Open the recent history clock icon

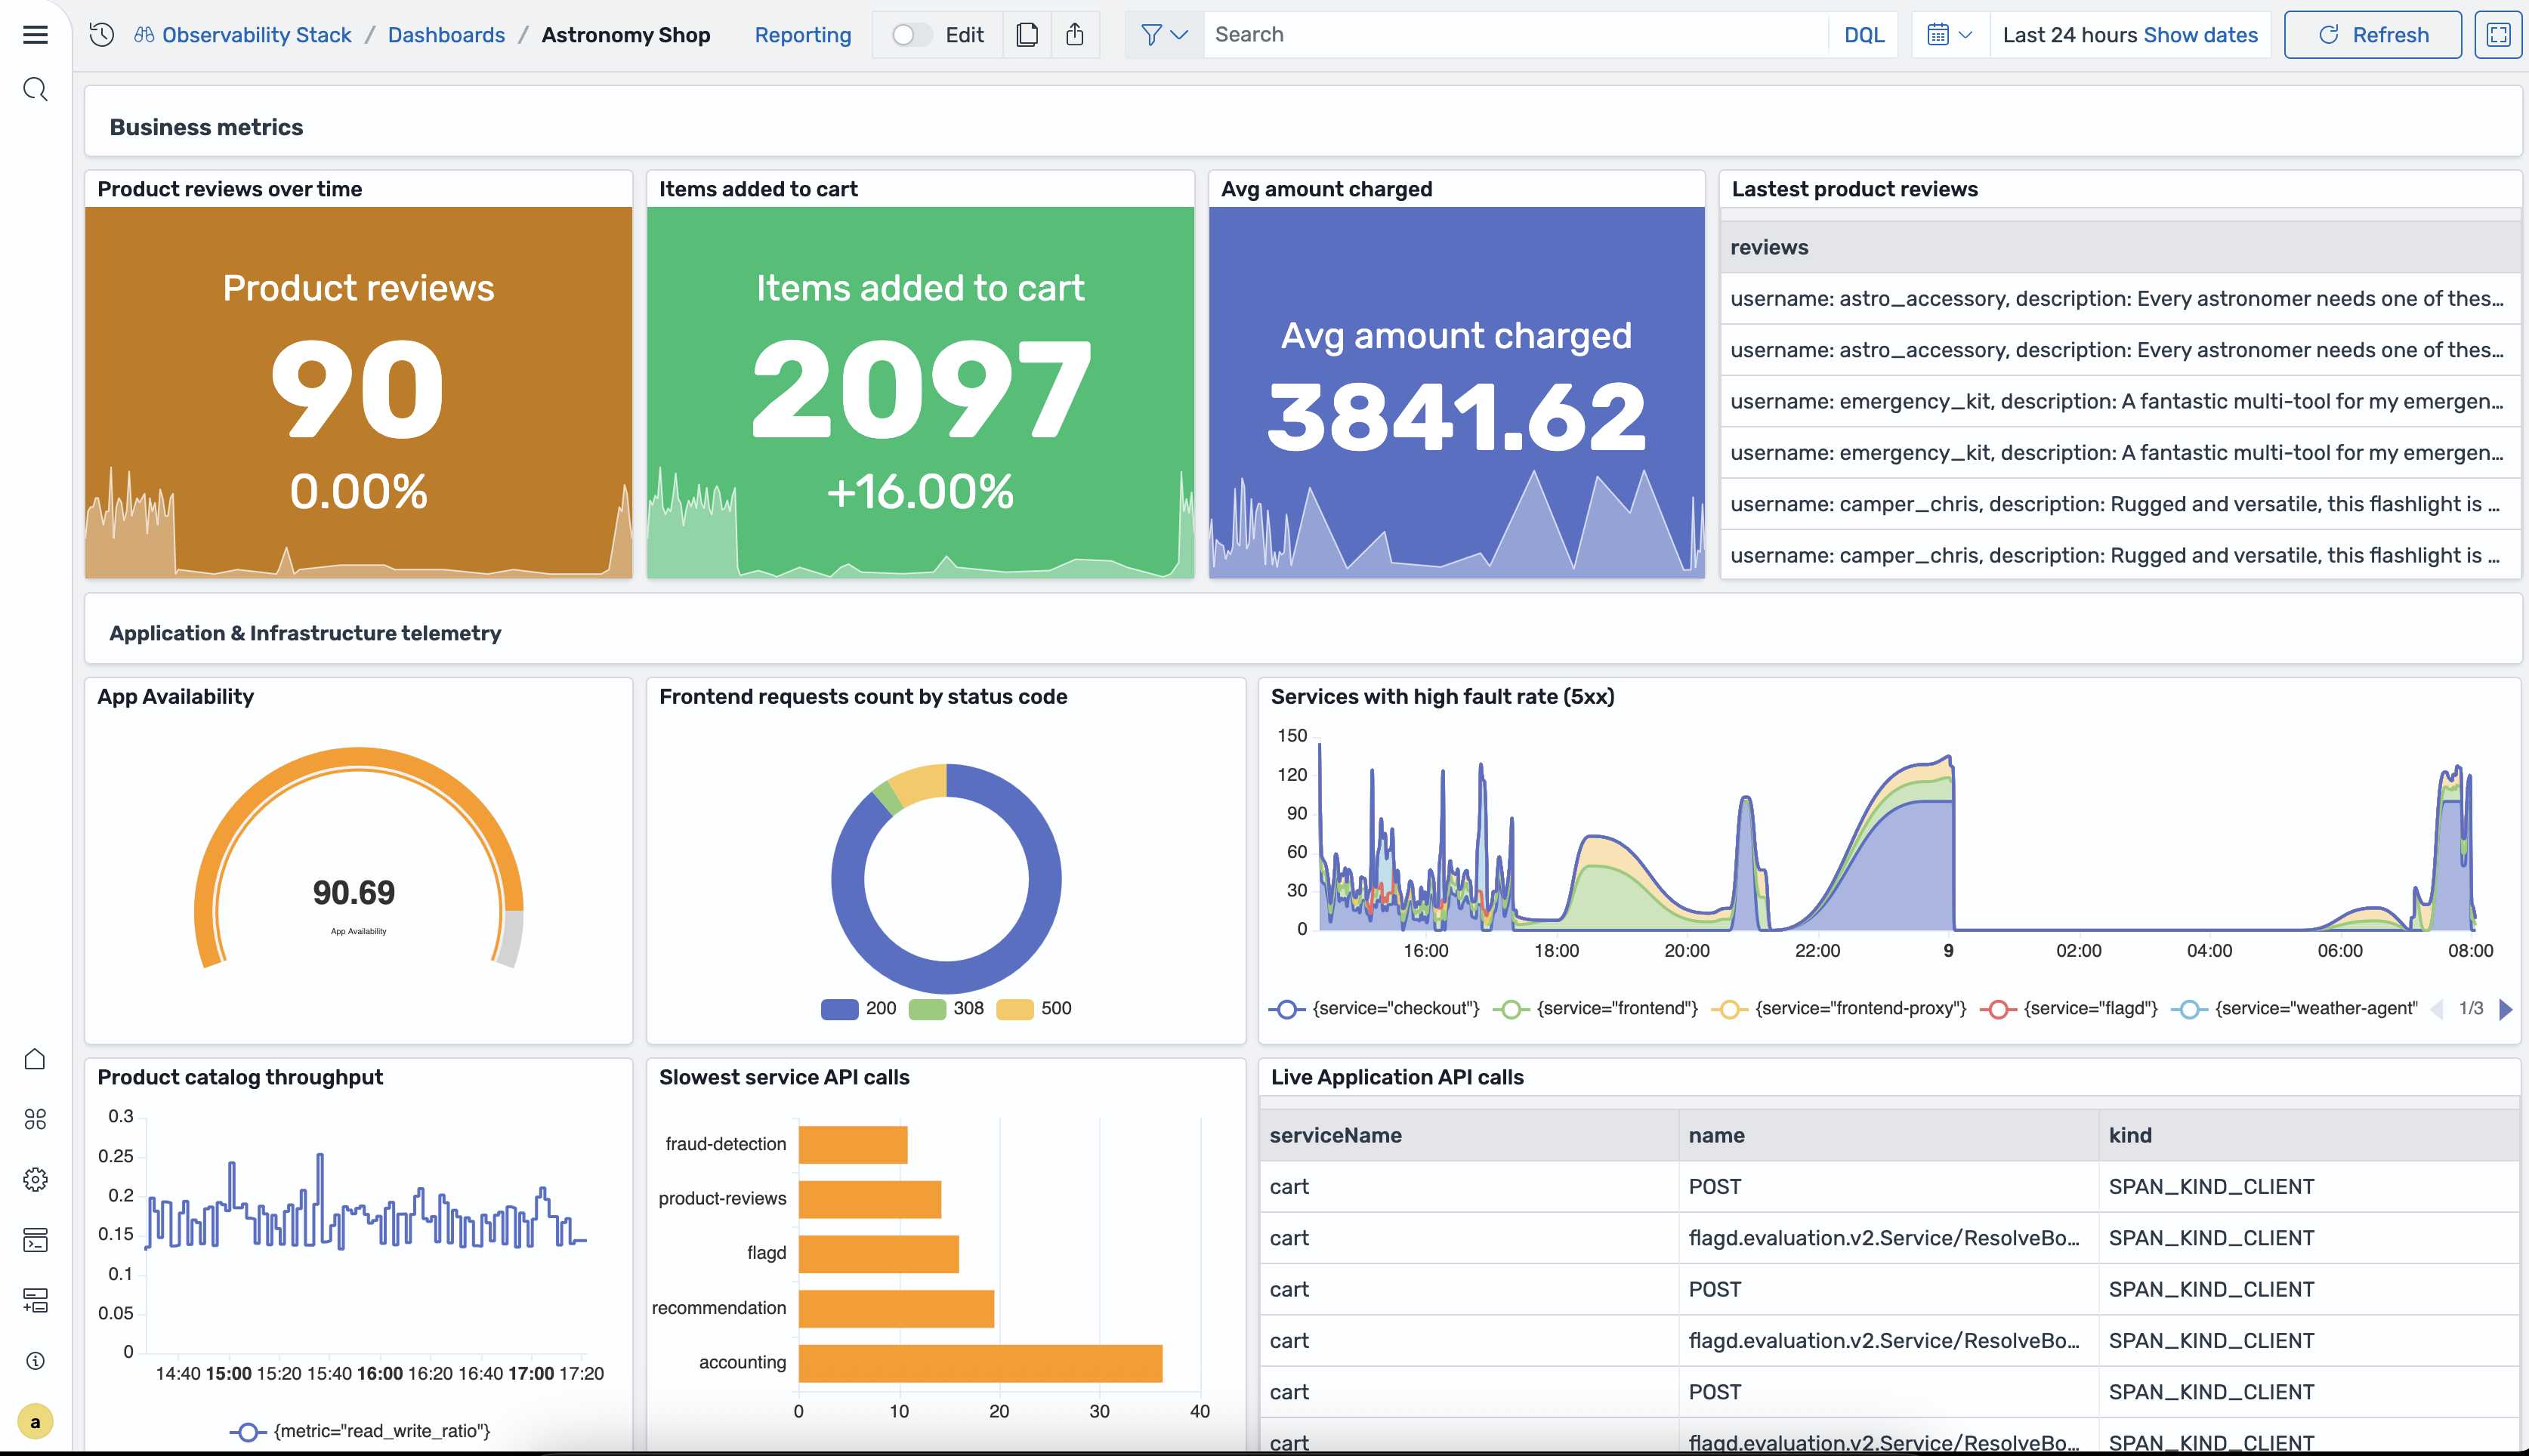coord(101,35)
